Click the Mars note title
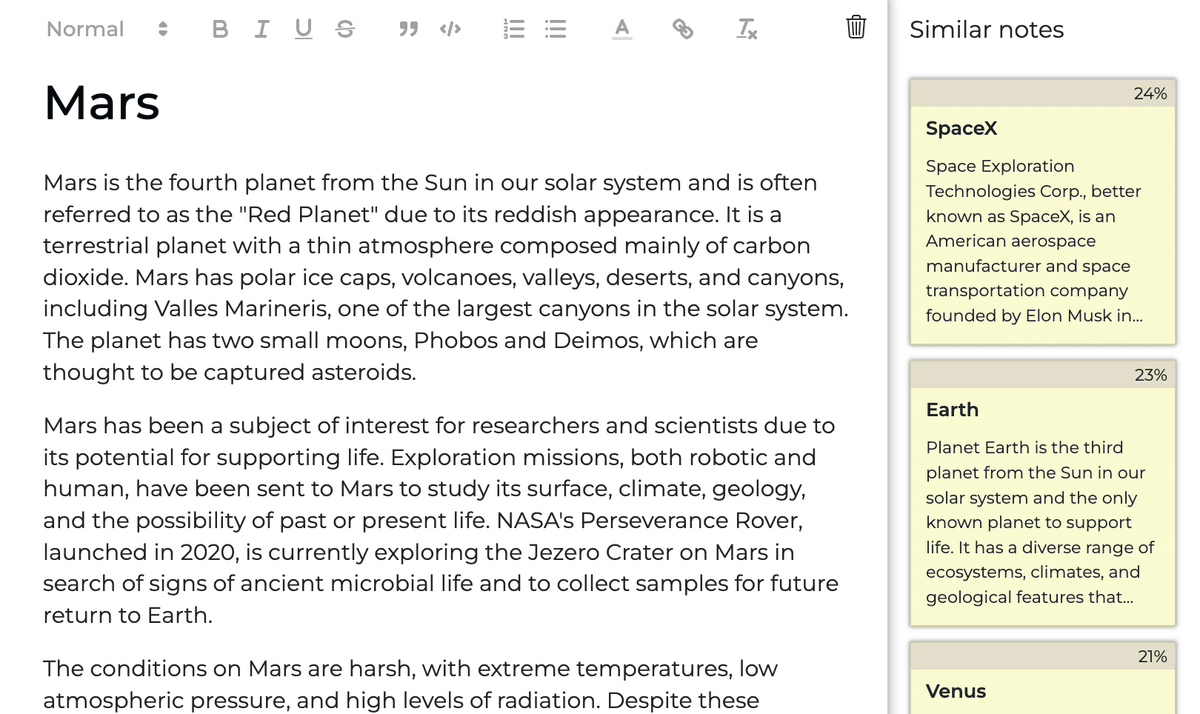Image resolution: width=1200 pixels, height=714 pixels. (x=102, y=102)
